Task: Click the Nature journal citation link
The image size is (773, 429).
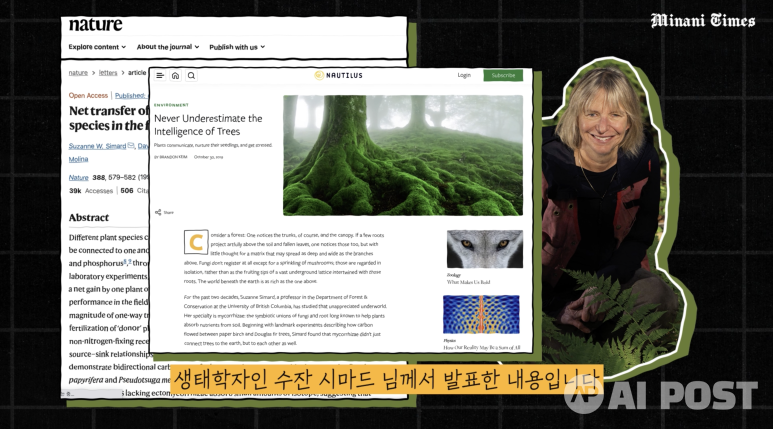Action: (78, 178)
